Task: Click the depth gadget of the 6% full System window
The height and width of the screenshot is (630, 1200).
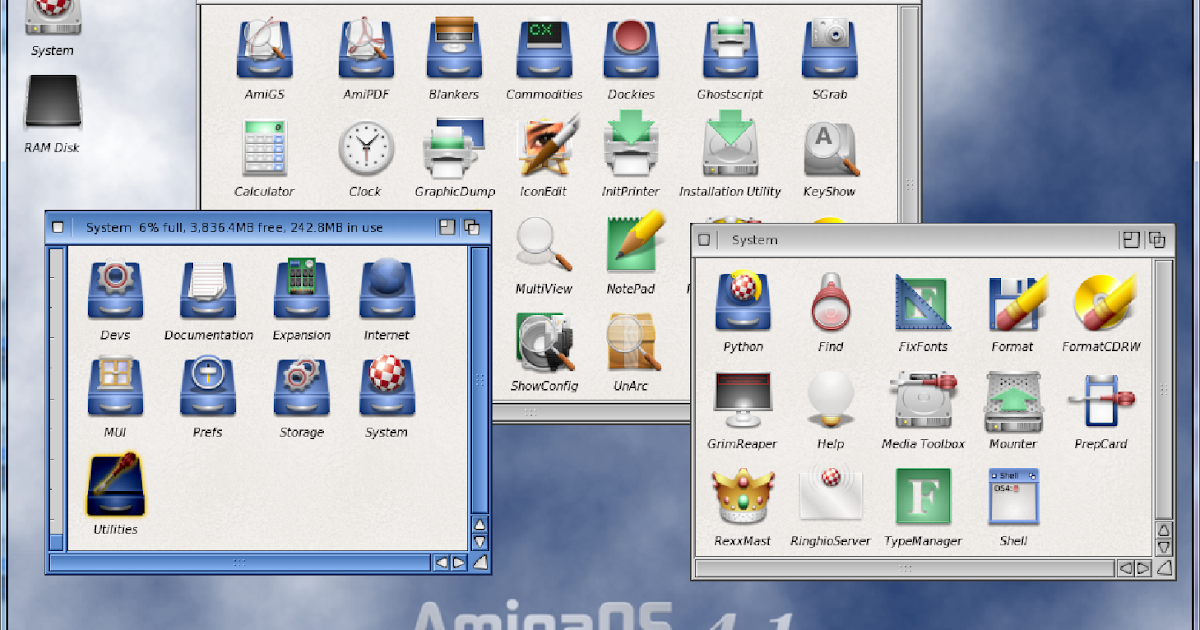Action: (471, 227)
